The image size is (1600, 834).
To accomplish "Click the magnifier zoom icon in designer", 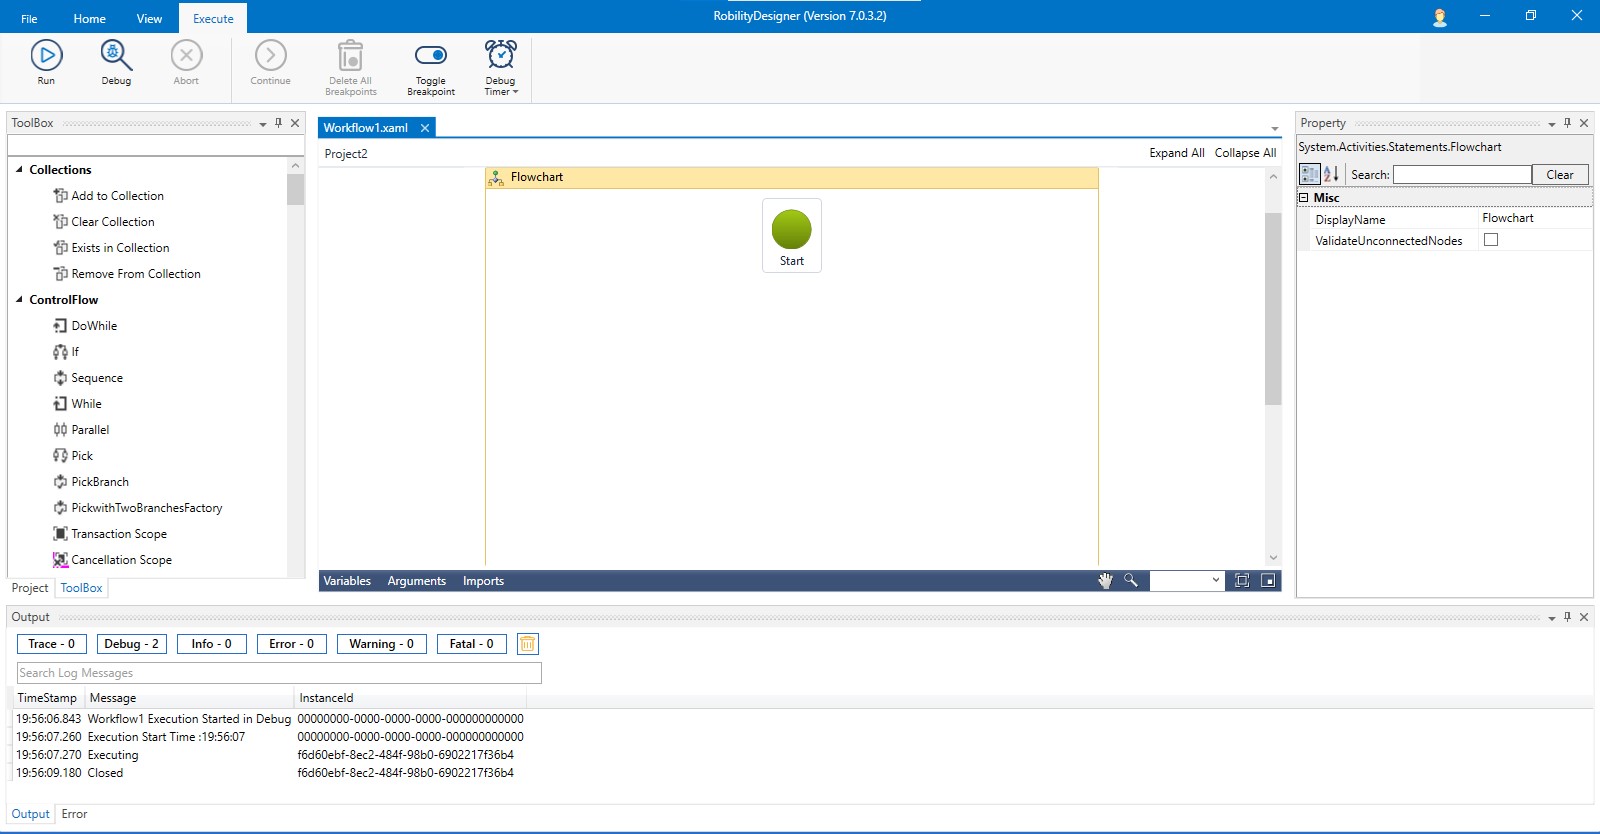I will pos(1131,581).
